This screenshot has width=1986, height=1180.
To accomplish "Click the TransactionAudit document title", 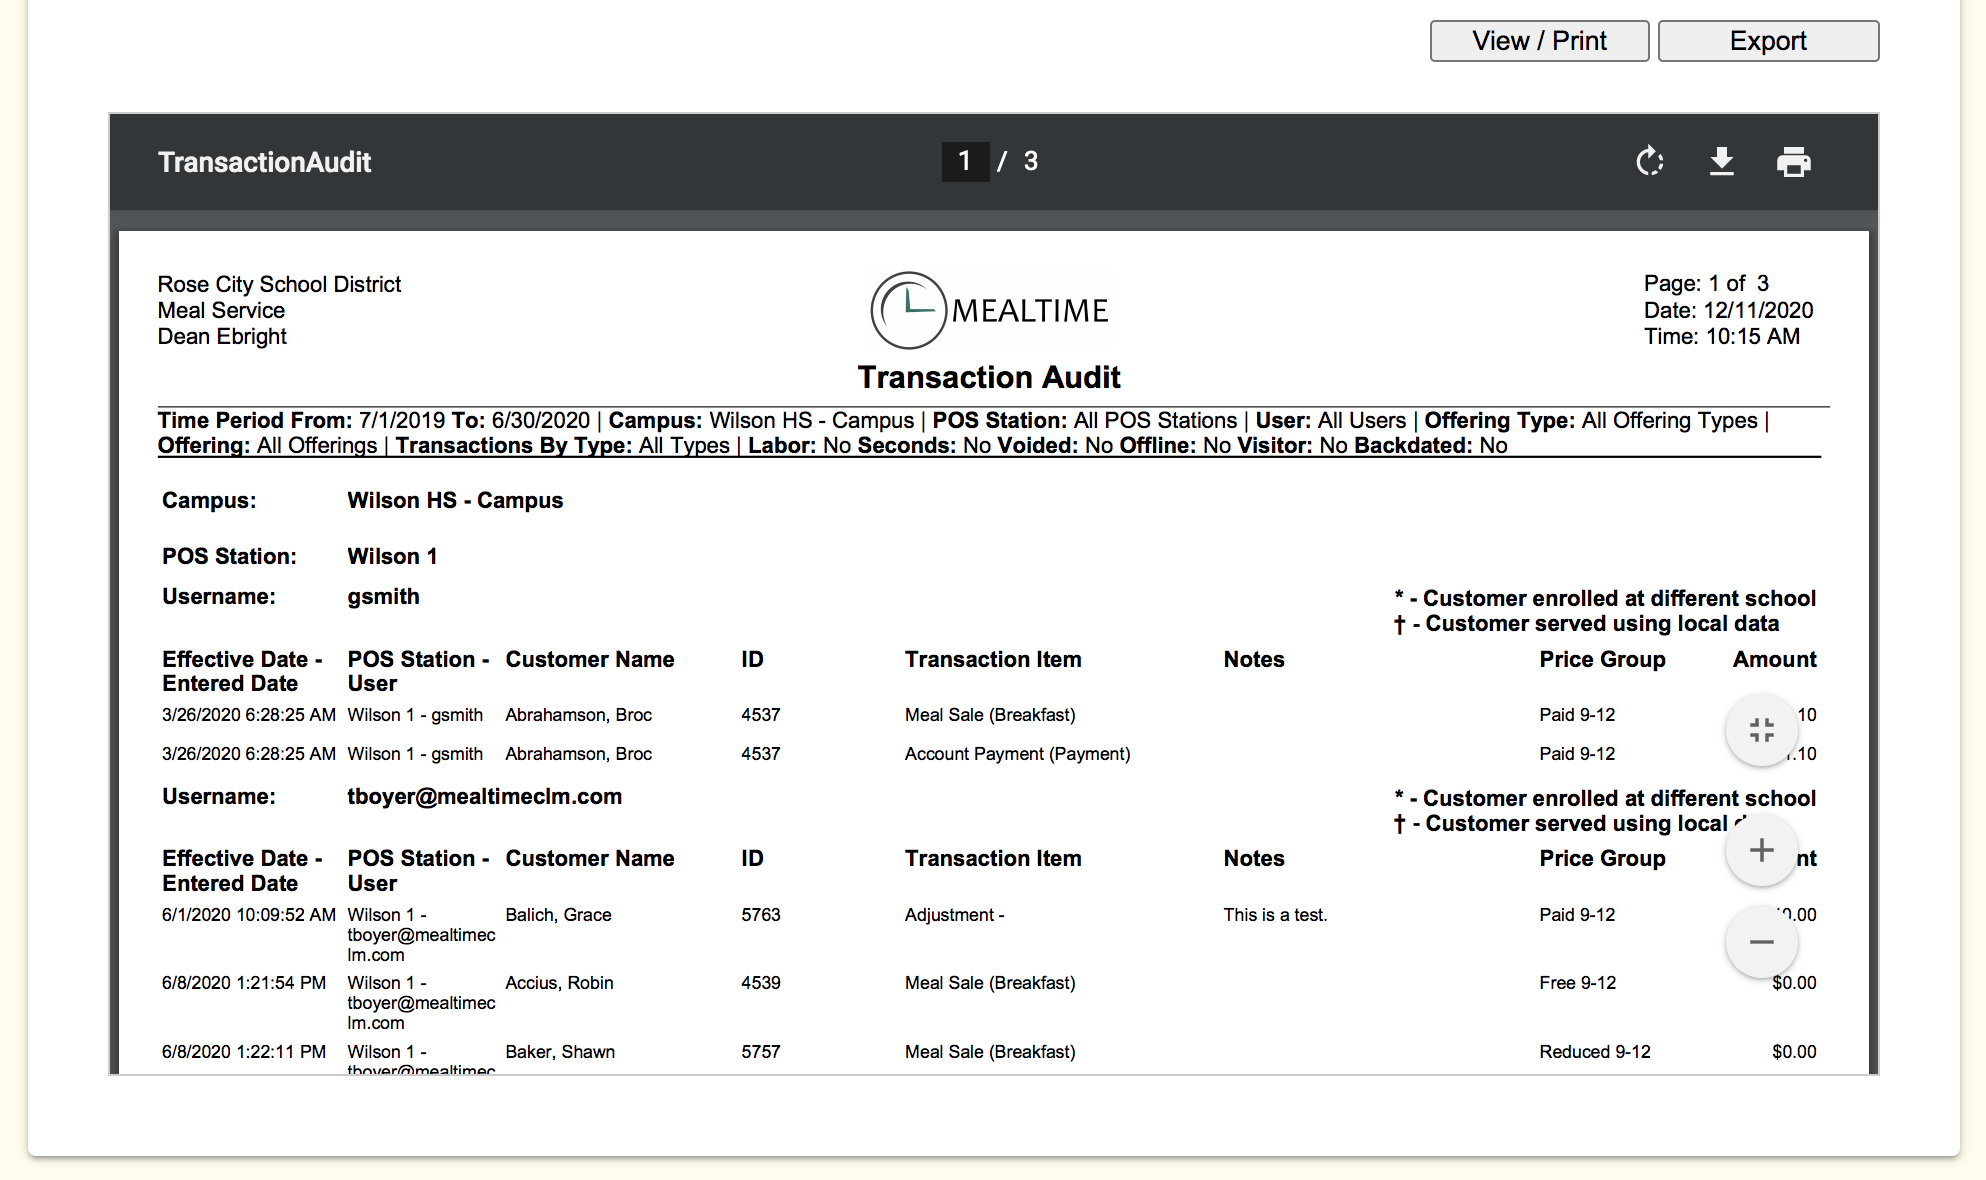I will click(x=264, y=162).
